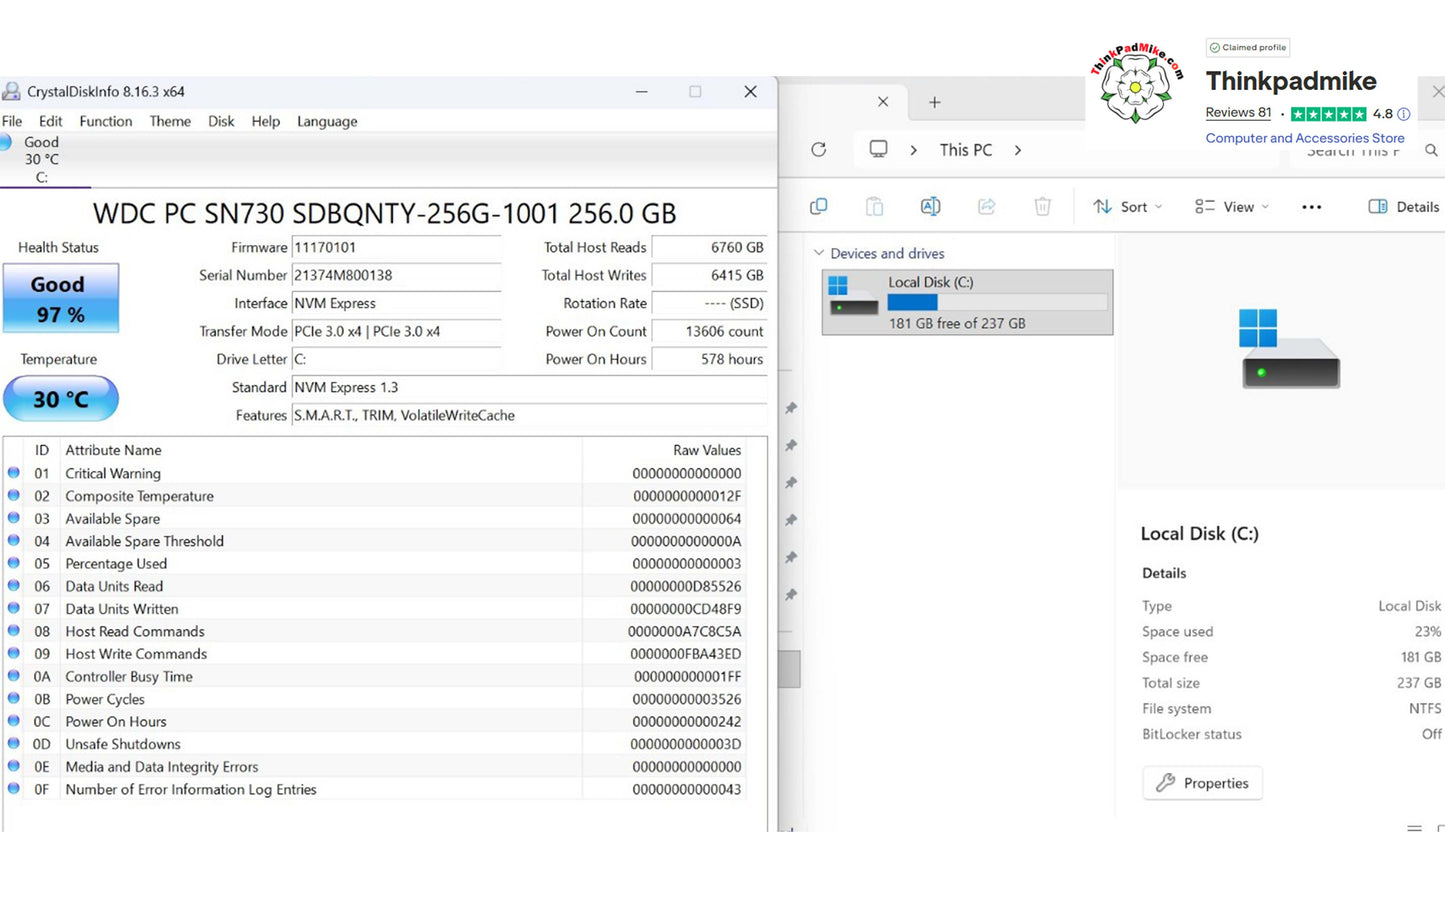The height and width of the screenshot is (908, 1445).
Task: Click the Good 97% health status button
Action: 61,298
